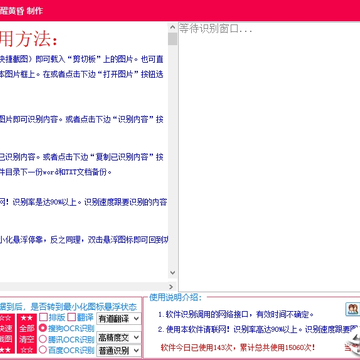This screenshot has width=360, height=360.
Task: Open the 有道翻译 dropdown
Action: [x=119, y=318]
